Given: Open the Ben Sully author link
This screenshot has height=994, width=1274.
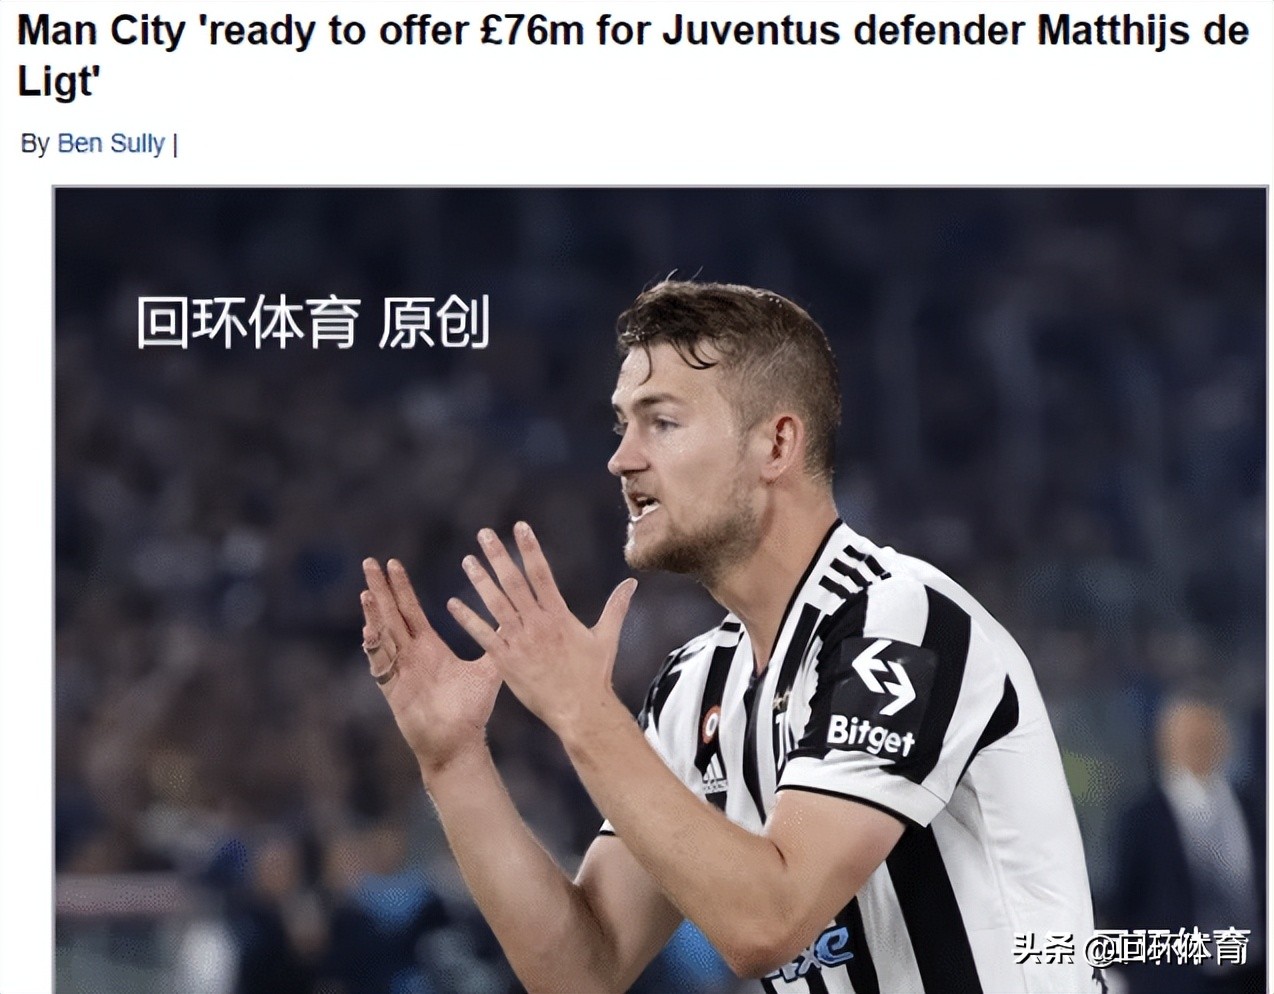Looking at the screenshot, I should tap(110, 144).
